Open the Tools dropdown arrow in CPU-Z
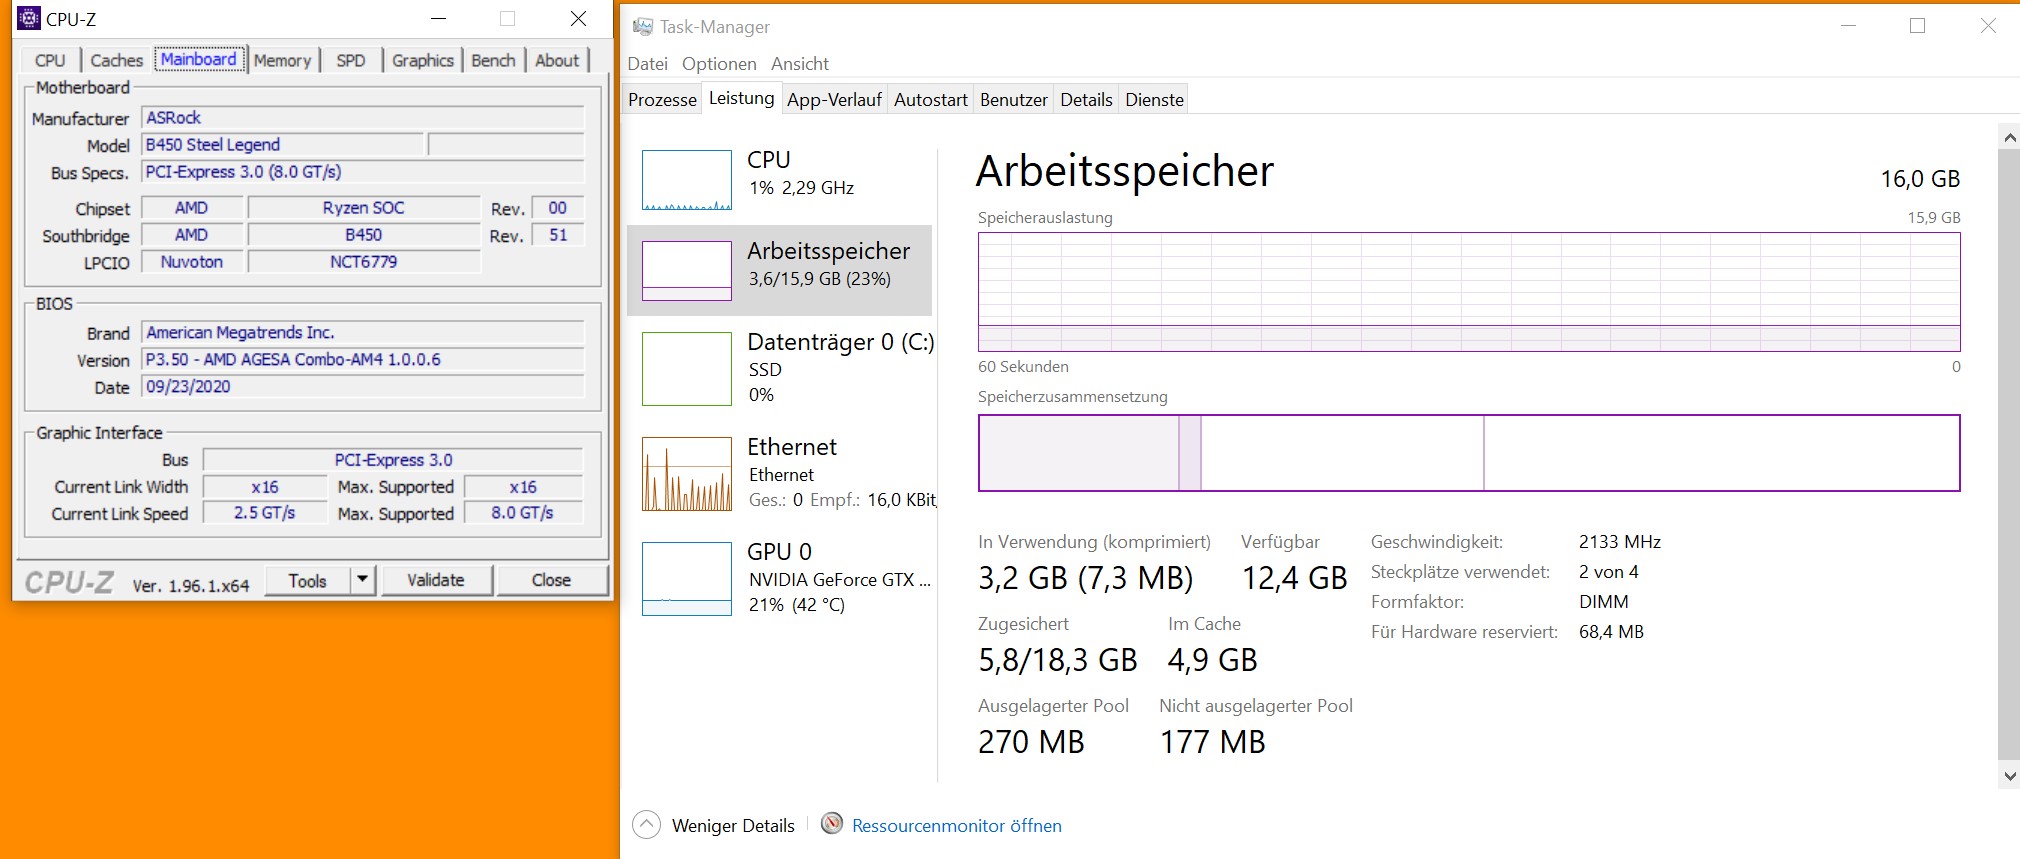 coord(362,580)
